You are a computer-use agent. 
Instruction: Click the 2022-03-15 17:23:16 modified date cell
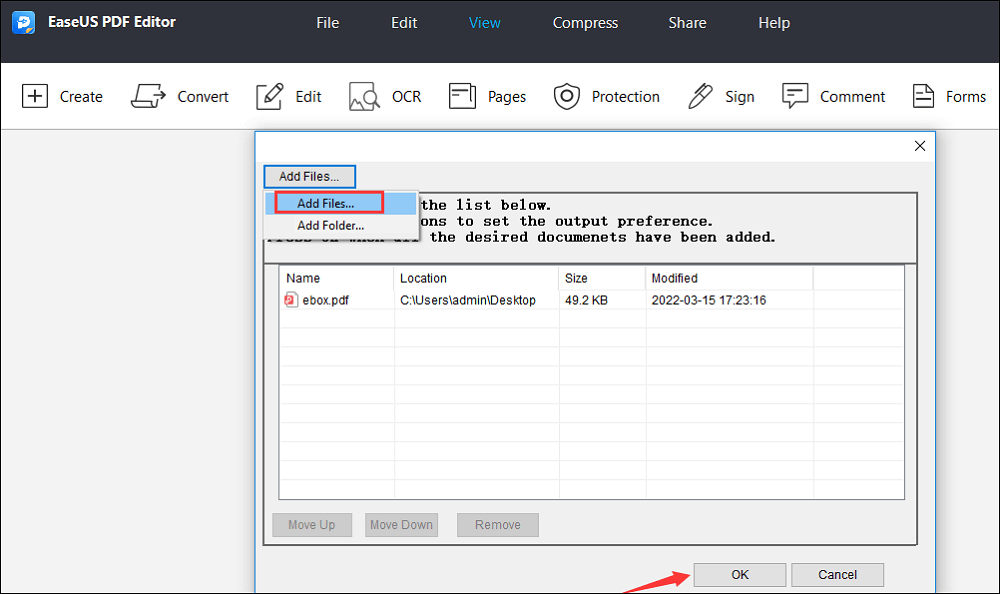click(x=709, y=300)
